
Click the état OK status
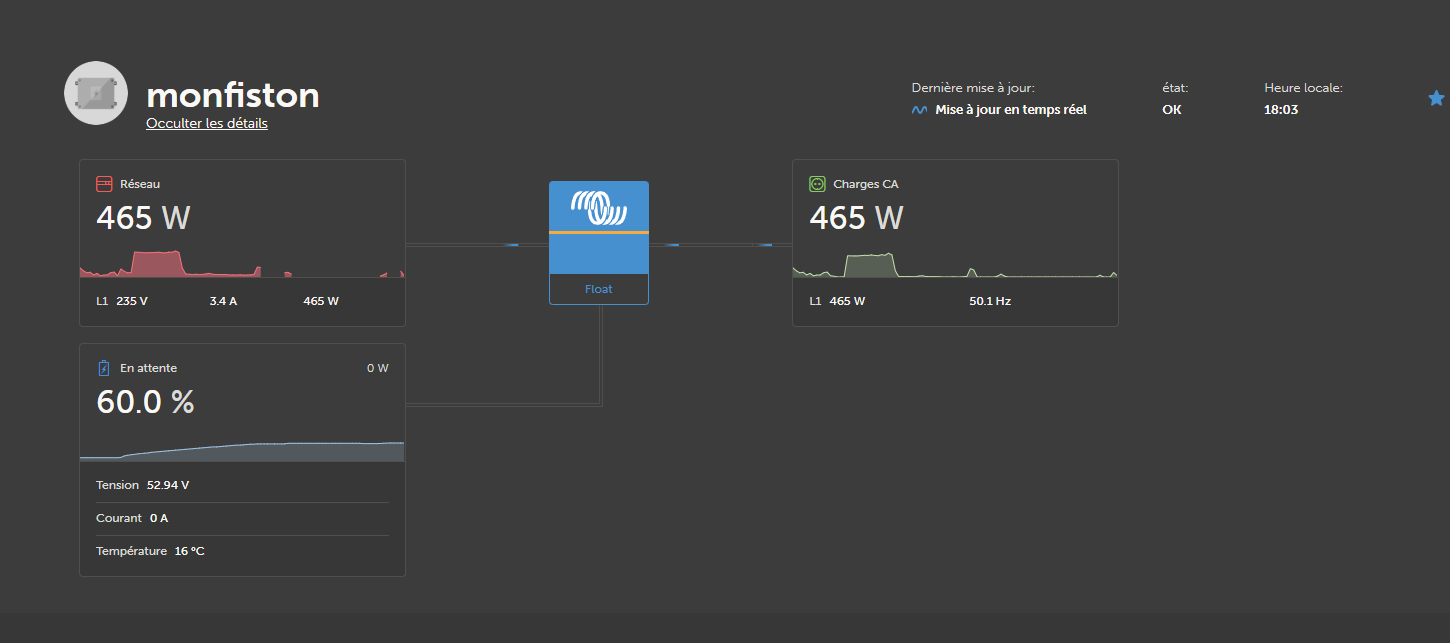pos(1172,110)
